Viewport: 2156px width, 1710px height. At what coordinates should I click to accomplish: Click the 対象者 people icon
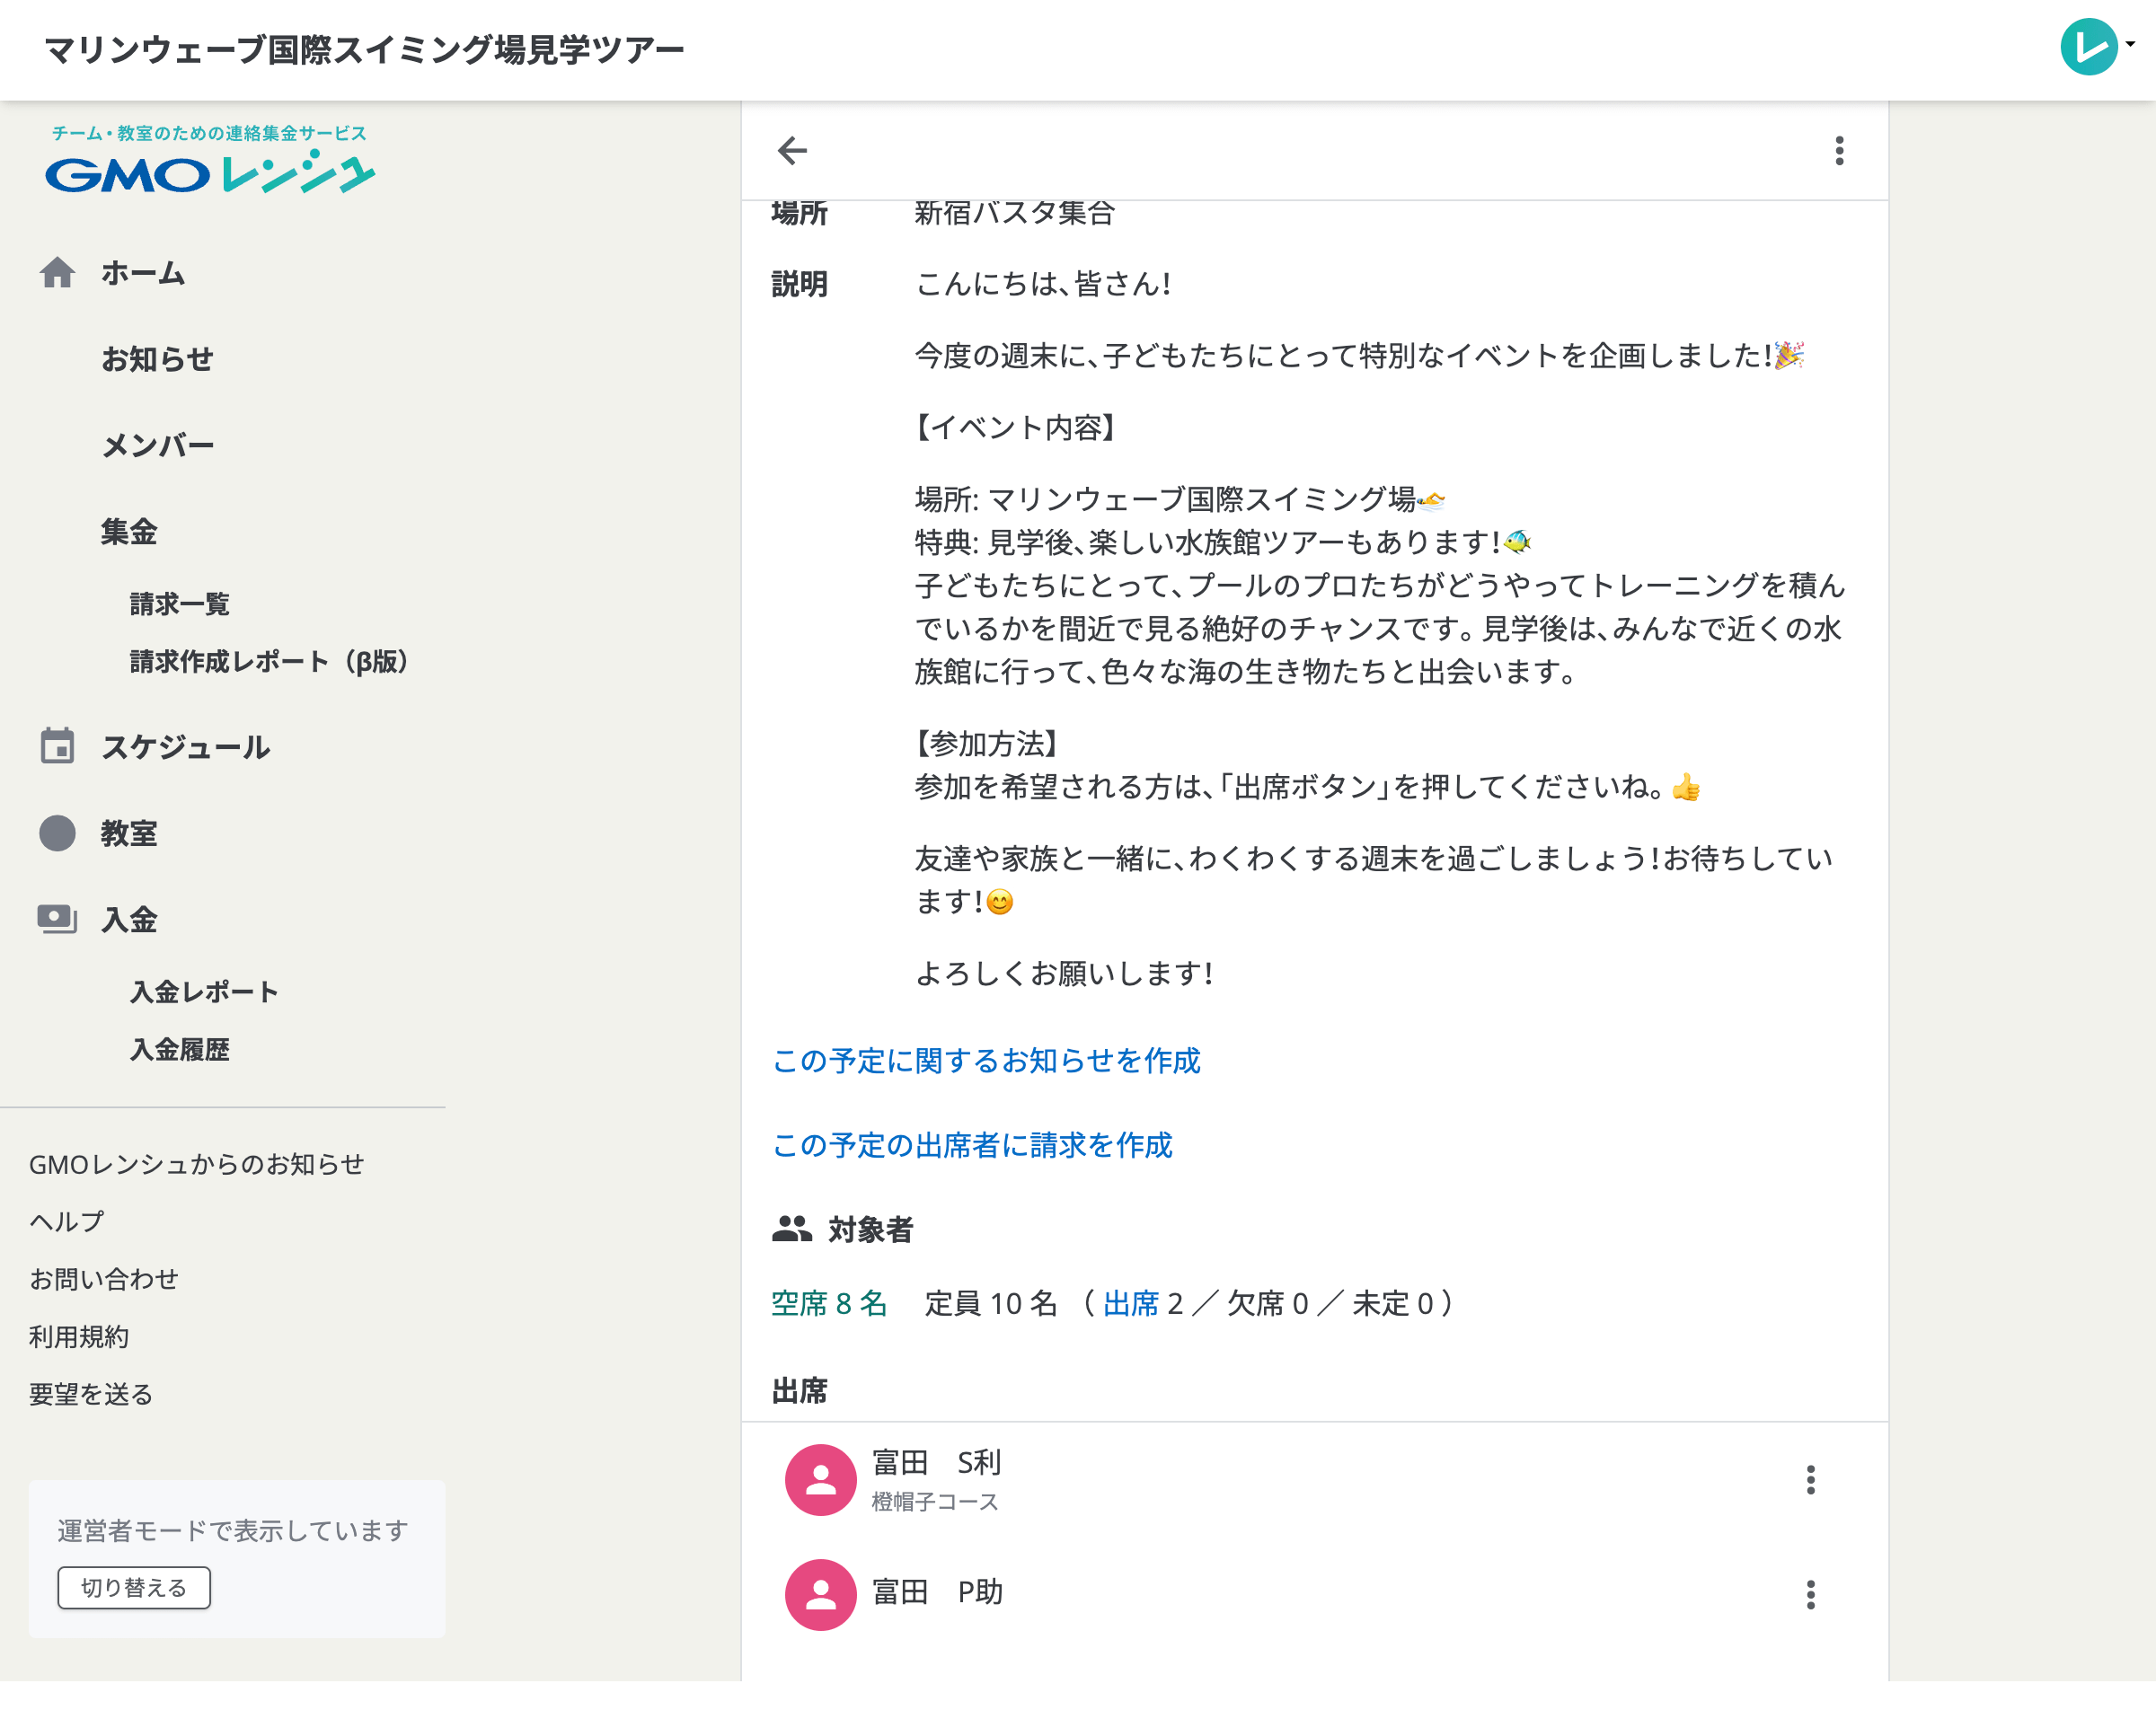tap(791, 1229)
